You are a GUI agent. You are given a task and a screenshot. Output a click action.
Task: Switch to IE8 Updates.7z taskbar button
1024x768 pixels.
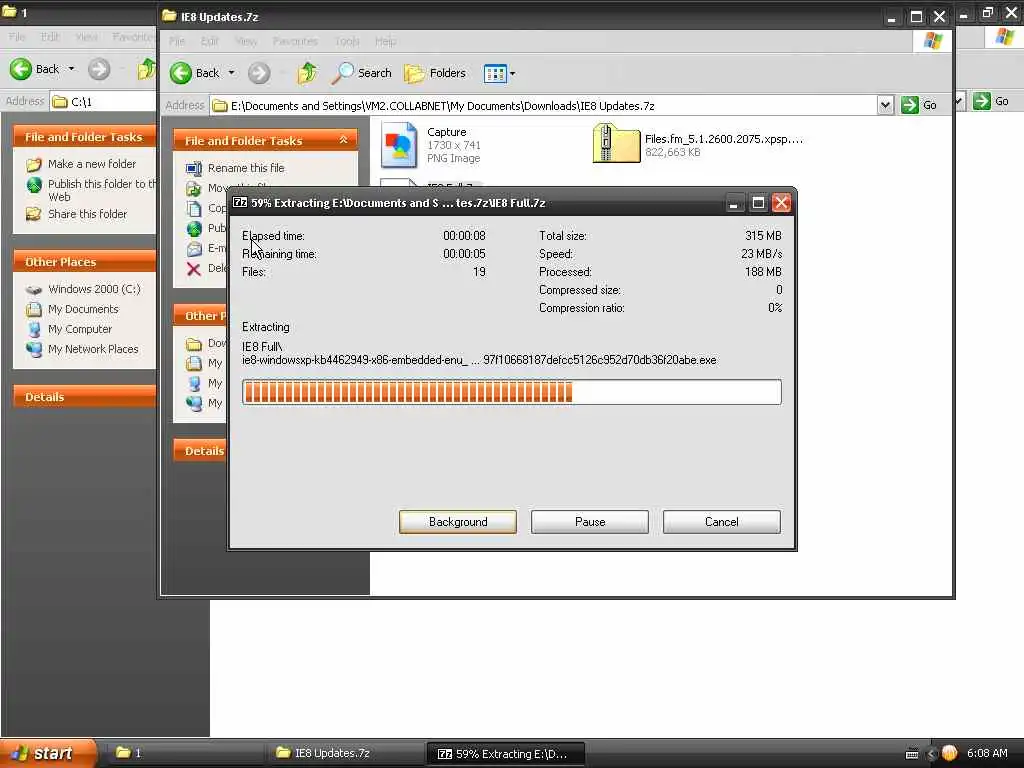click(345, 754)
